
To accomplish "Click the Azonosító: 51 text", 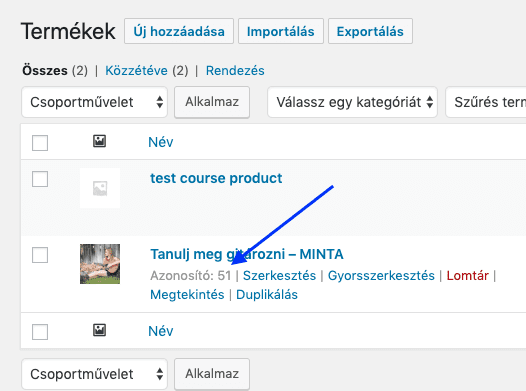I will [x=191, y=276].
